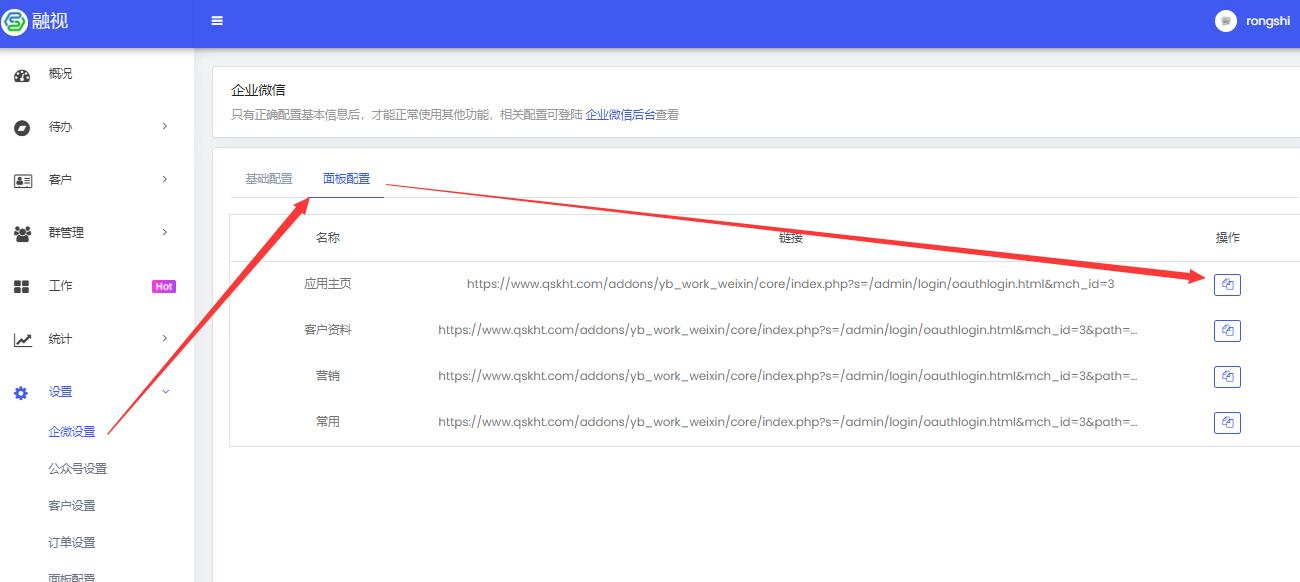The image size is (1300, 582).
Task: Click the 链接 column header
Action: pyautogui.click(x=791, y=238)
